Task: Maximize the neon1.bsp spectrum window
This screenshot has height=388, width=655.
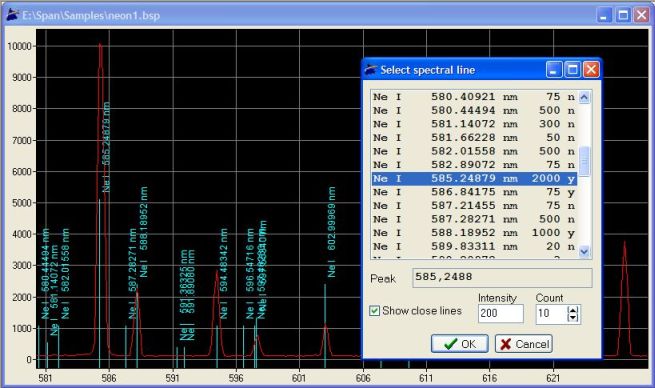Action: [x=623, y=15]
